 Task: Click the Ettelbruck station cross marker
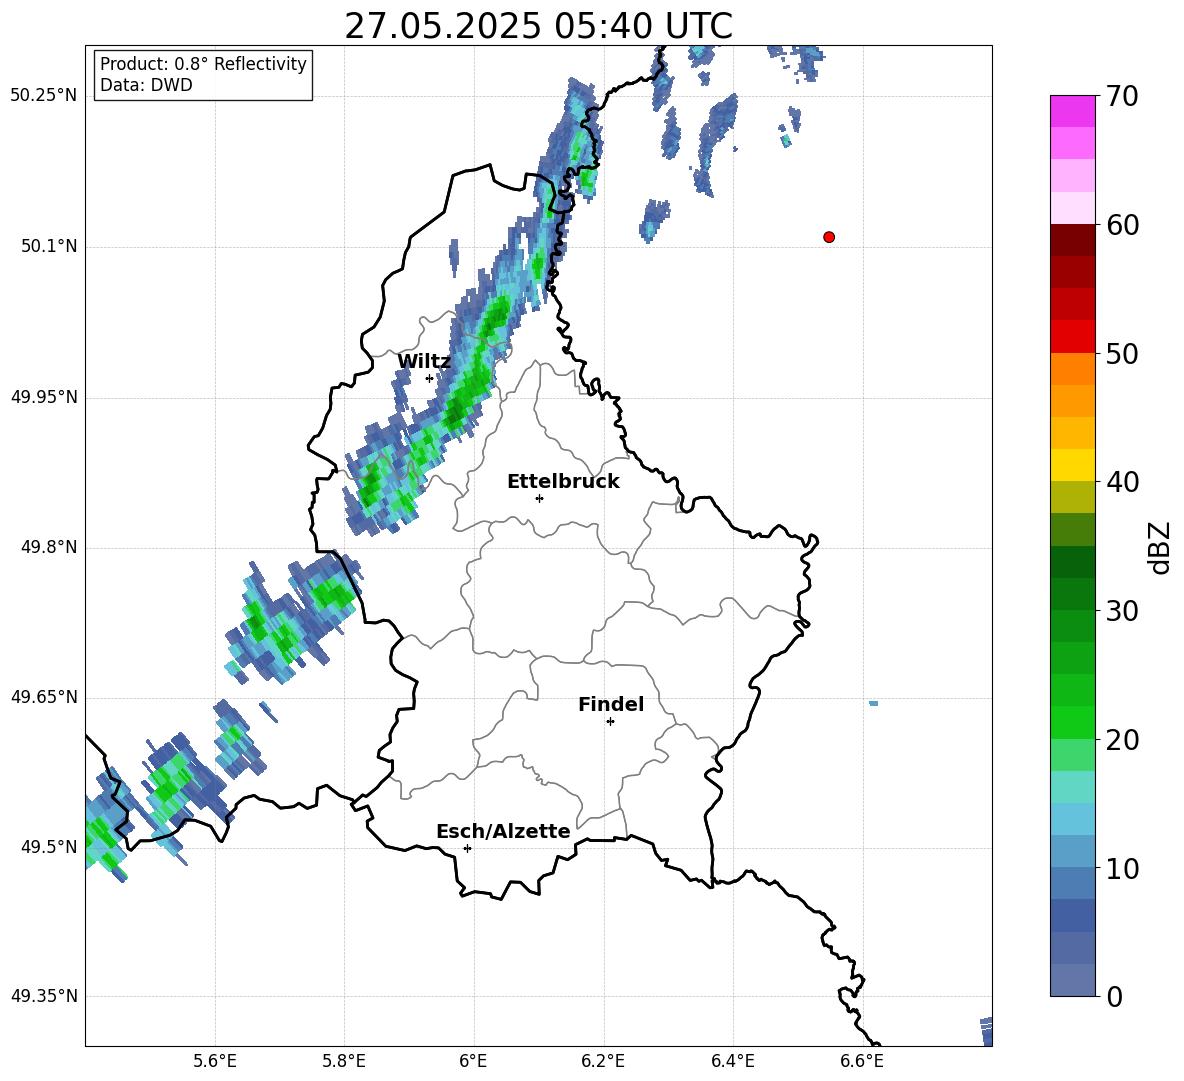click(x=539, y=498)
